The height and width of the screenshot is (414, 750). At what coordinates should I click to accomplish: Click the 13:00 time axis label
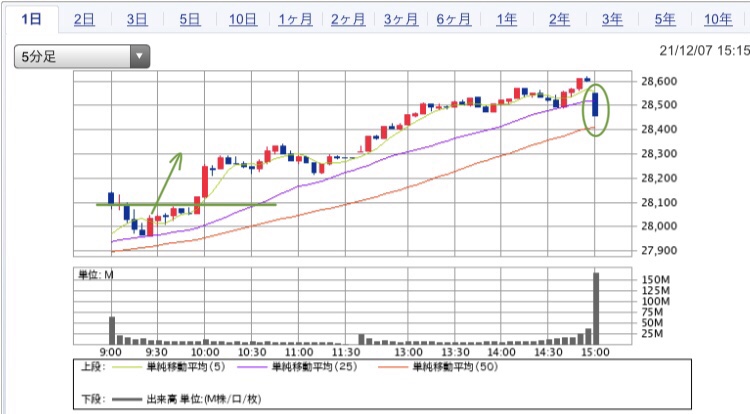(408, 352)
